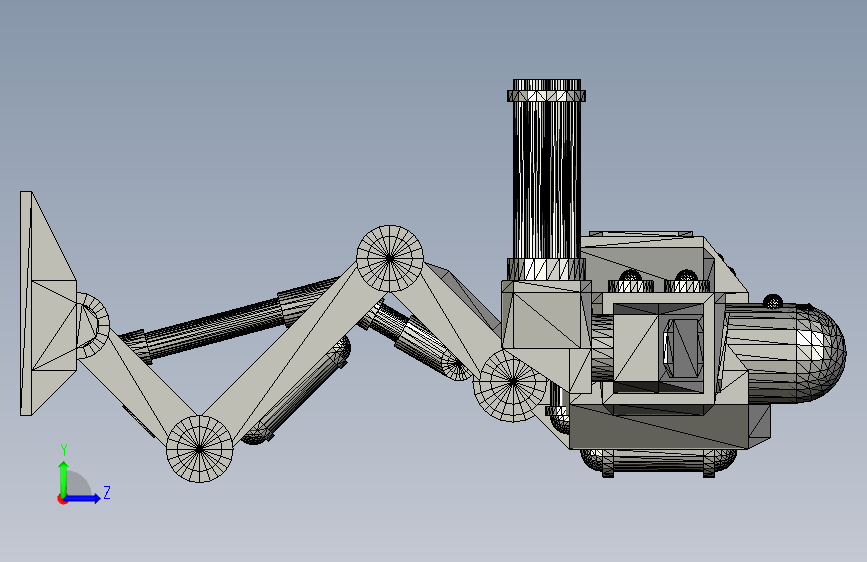
Task: Select the lowest circular hinge joint
Action: pyautogui.click(x=200, y=449)
